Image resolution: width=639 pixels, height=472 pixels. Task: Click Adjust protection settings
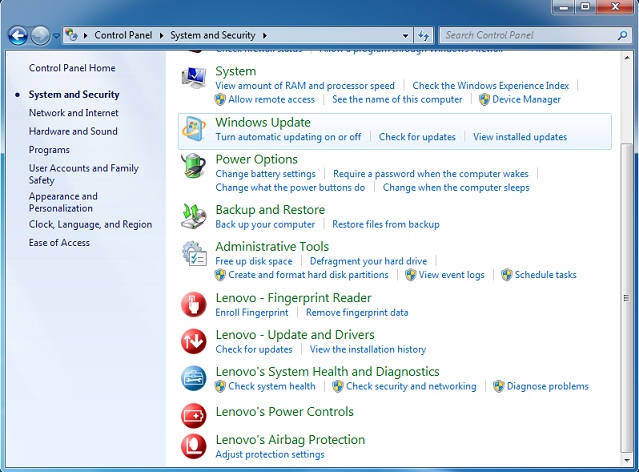pyautogui.click(x=270, y=454)
